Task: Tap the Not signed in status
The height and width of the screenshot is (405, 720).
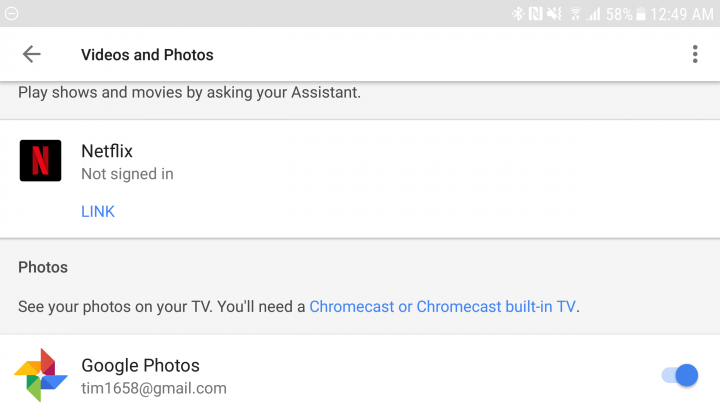Action: coord(127,174)
